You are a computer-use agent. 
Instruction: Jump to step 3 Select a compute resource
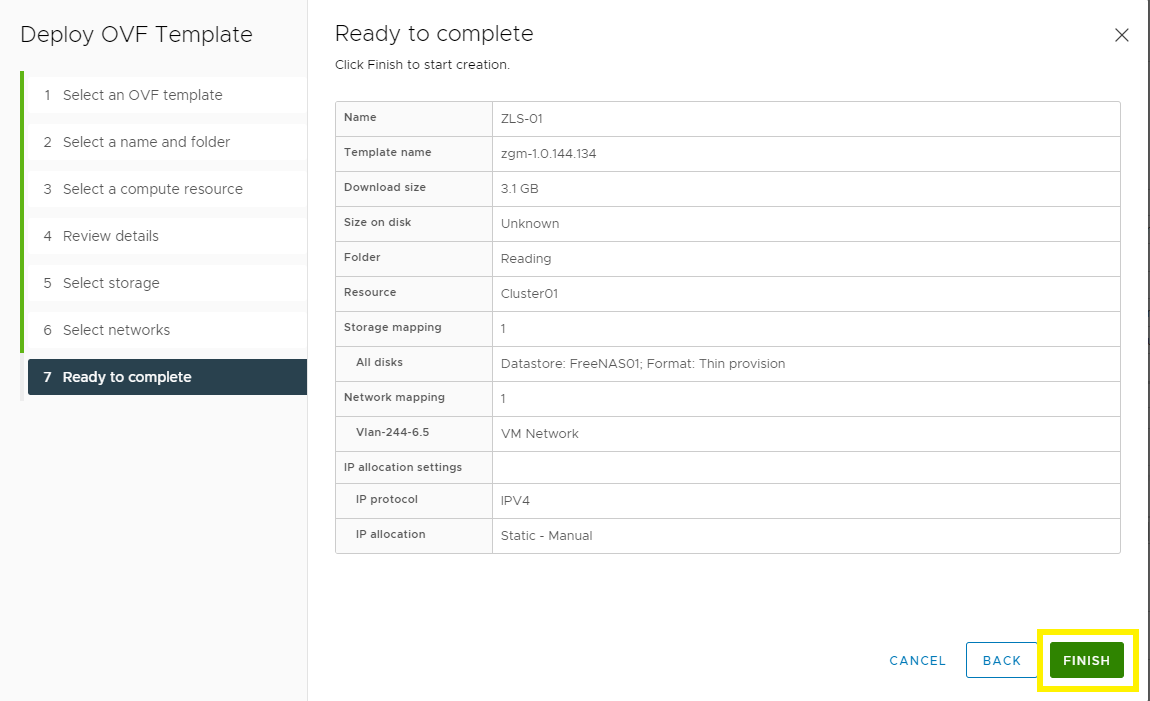(152, 189)
